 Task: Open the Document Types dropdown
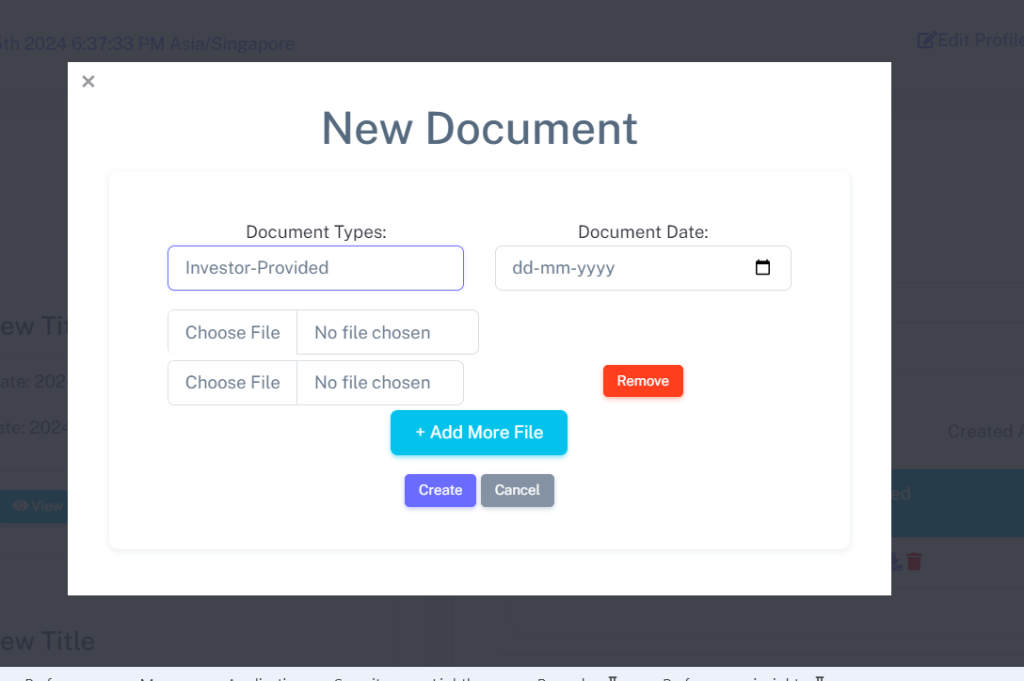tap(315, 268)
